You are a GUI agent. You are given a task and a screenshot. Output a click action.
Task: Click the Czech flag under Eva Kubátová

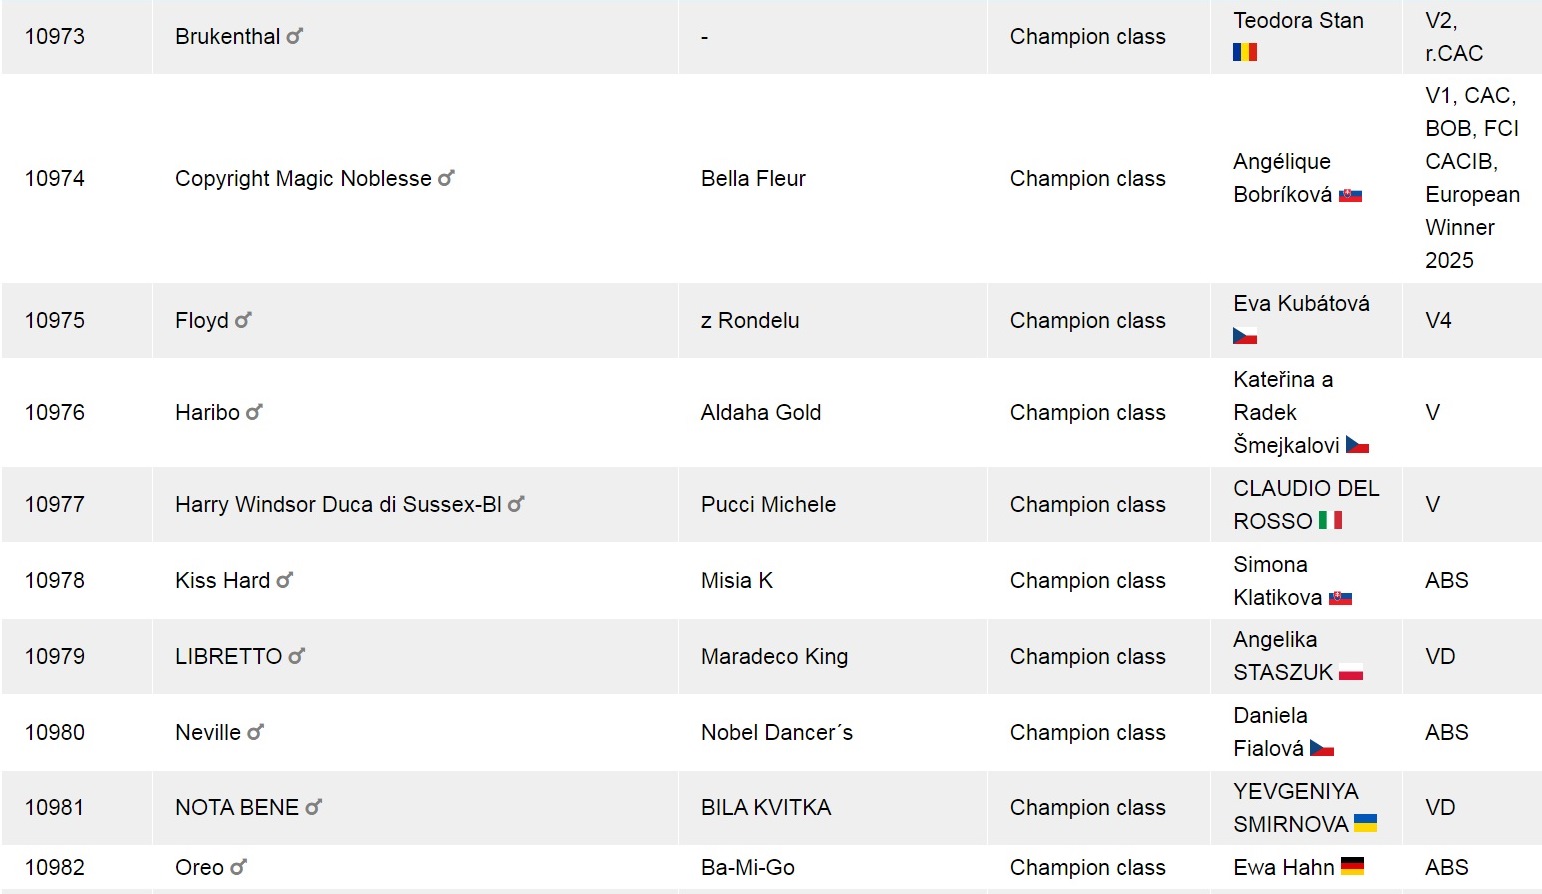[x=1245, y=336]
